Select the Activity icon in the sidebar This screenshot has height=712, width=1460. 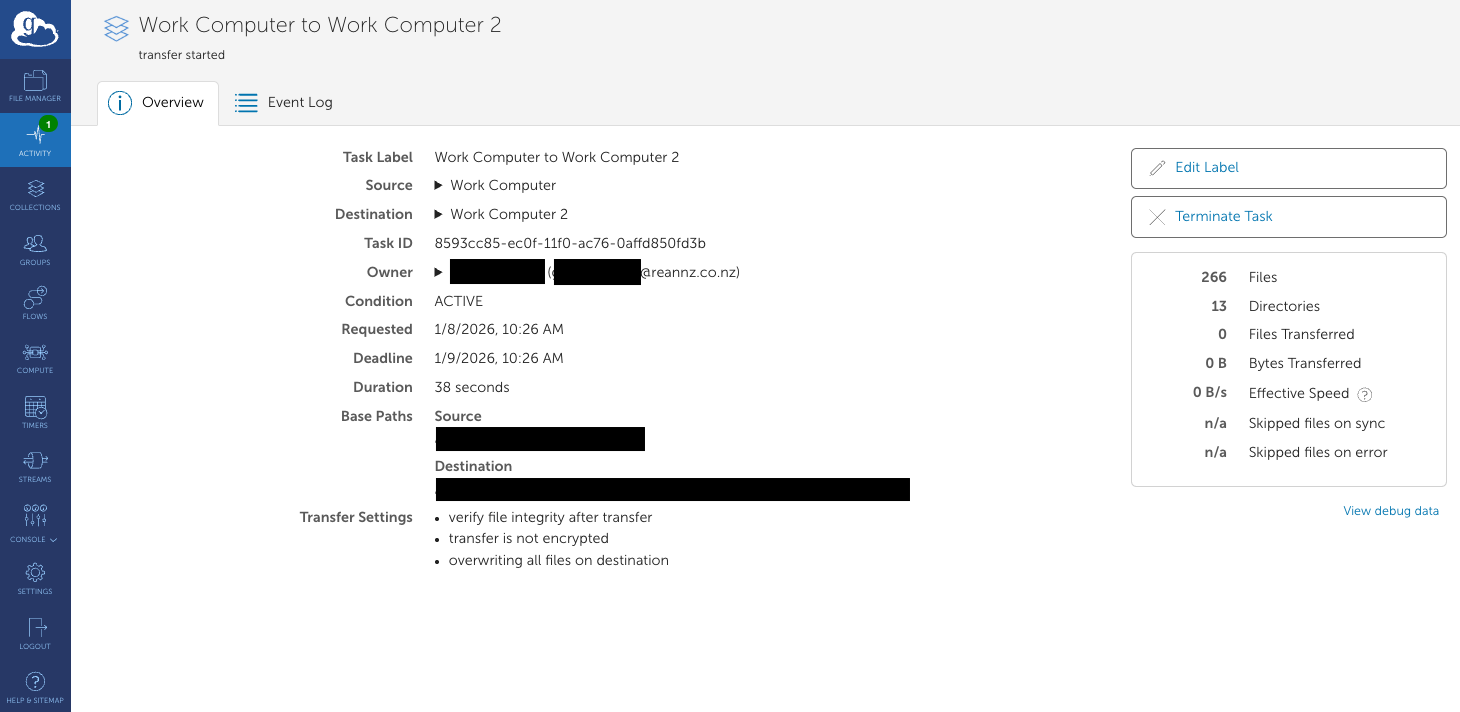click(x=35, y=140)
